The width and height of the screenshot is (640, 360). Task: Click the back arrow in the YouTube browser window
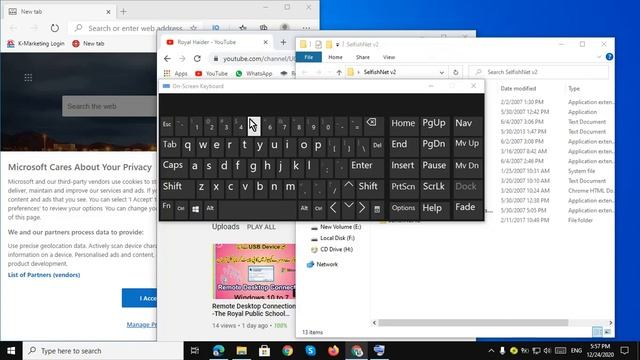pyautogui.click(x=167, y=59)
